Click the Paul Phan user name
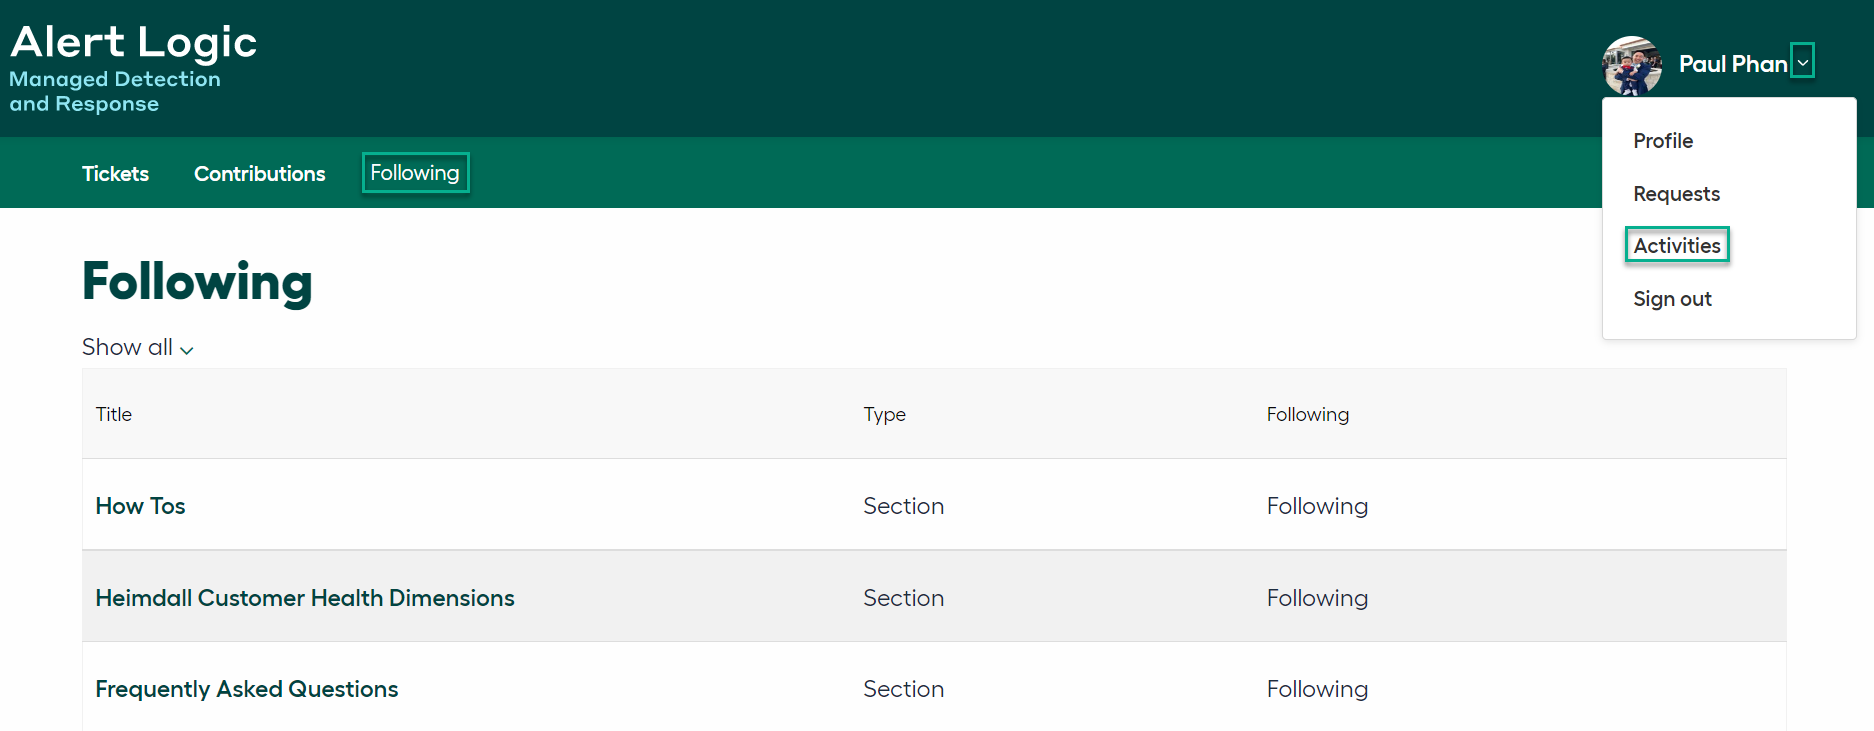Viewport: 1874px width, 731px height. 1733,64
